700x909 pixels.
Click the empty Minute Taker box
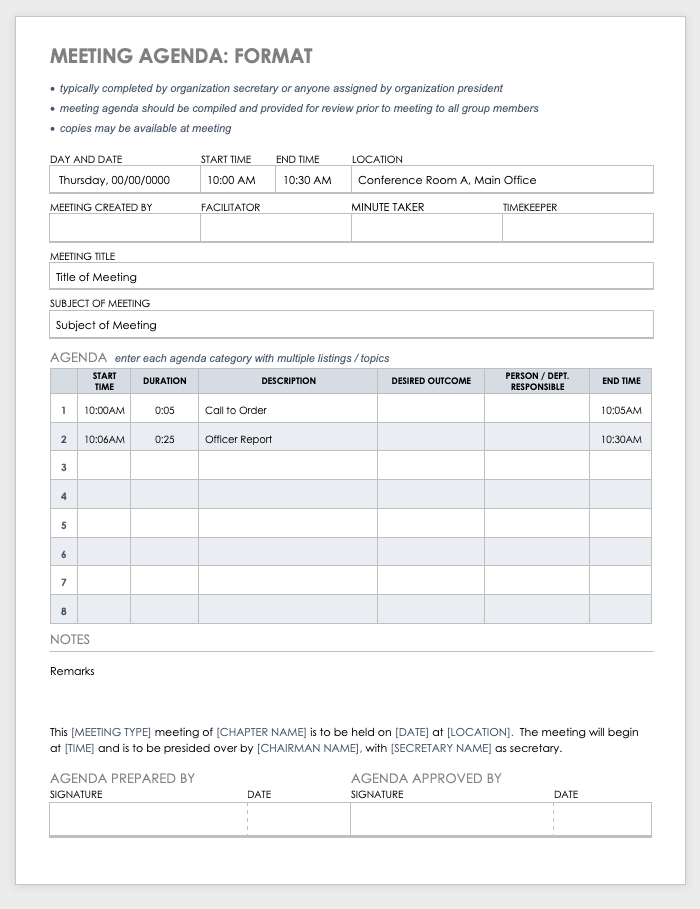tap(427, 228)
